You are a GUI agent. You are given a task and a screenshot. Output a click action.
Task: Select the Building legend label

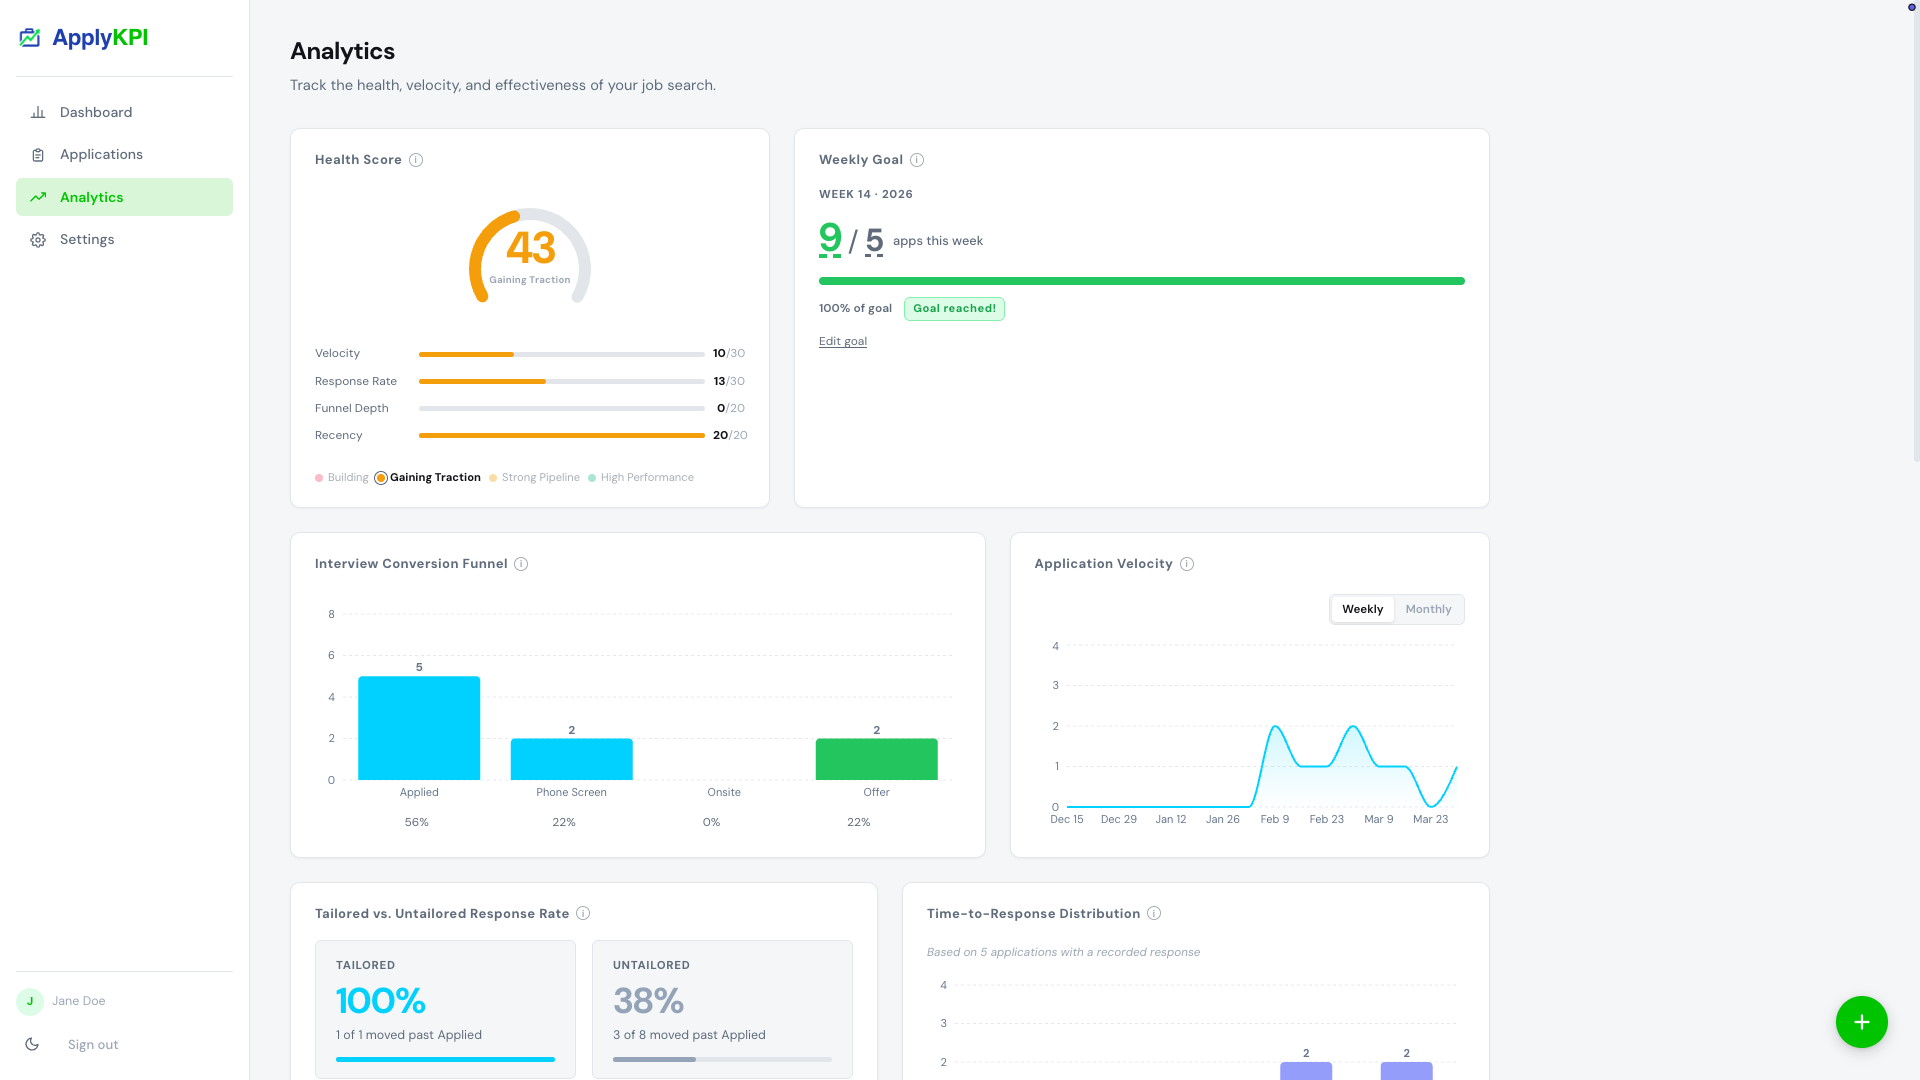coord(349,477)
